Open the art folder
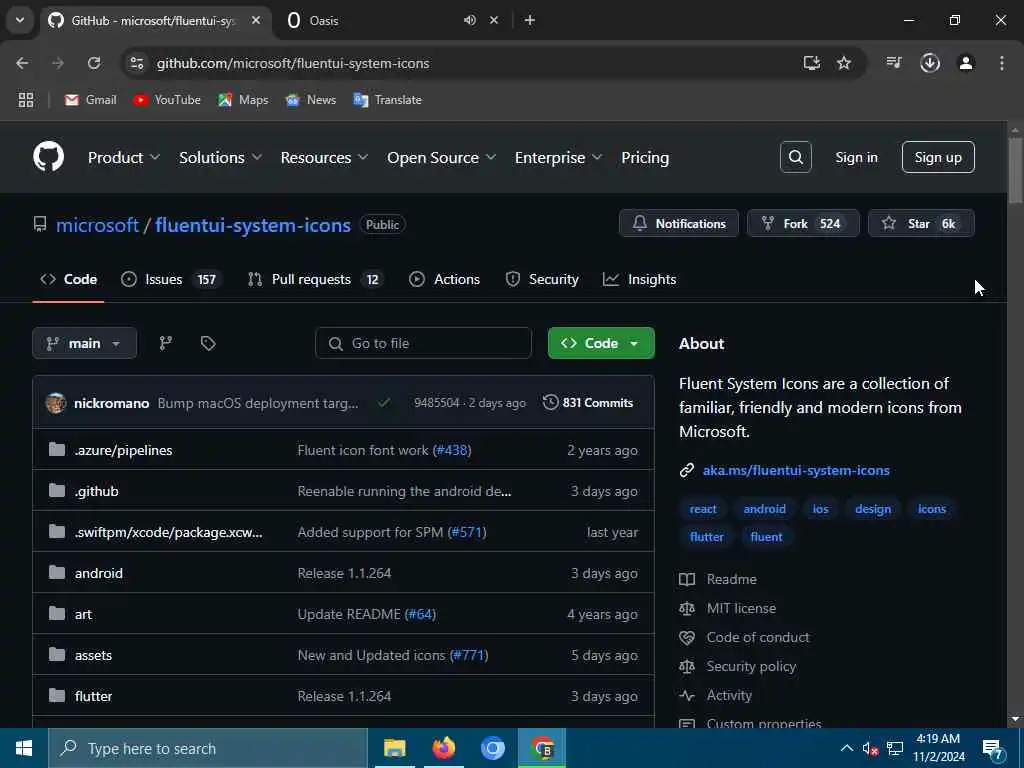The image size is (1024, 768). click(x=83, y=614)
